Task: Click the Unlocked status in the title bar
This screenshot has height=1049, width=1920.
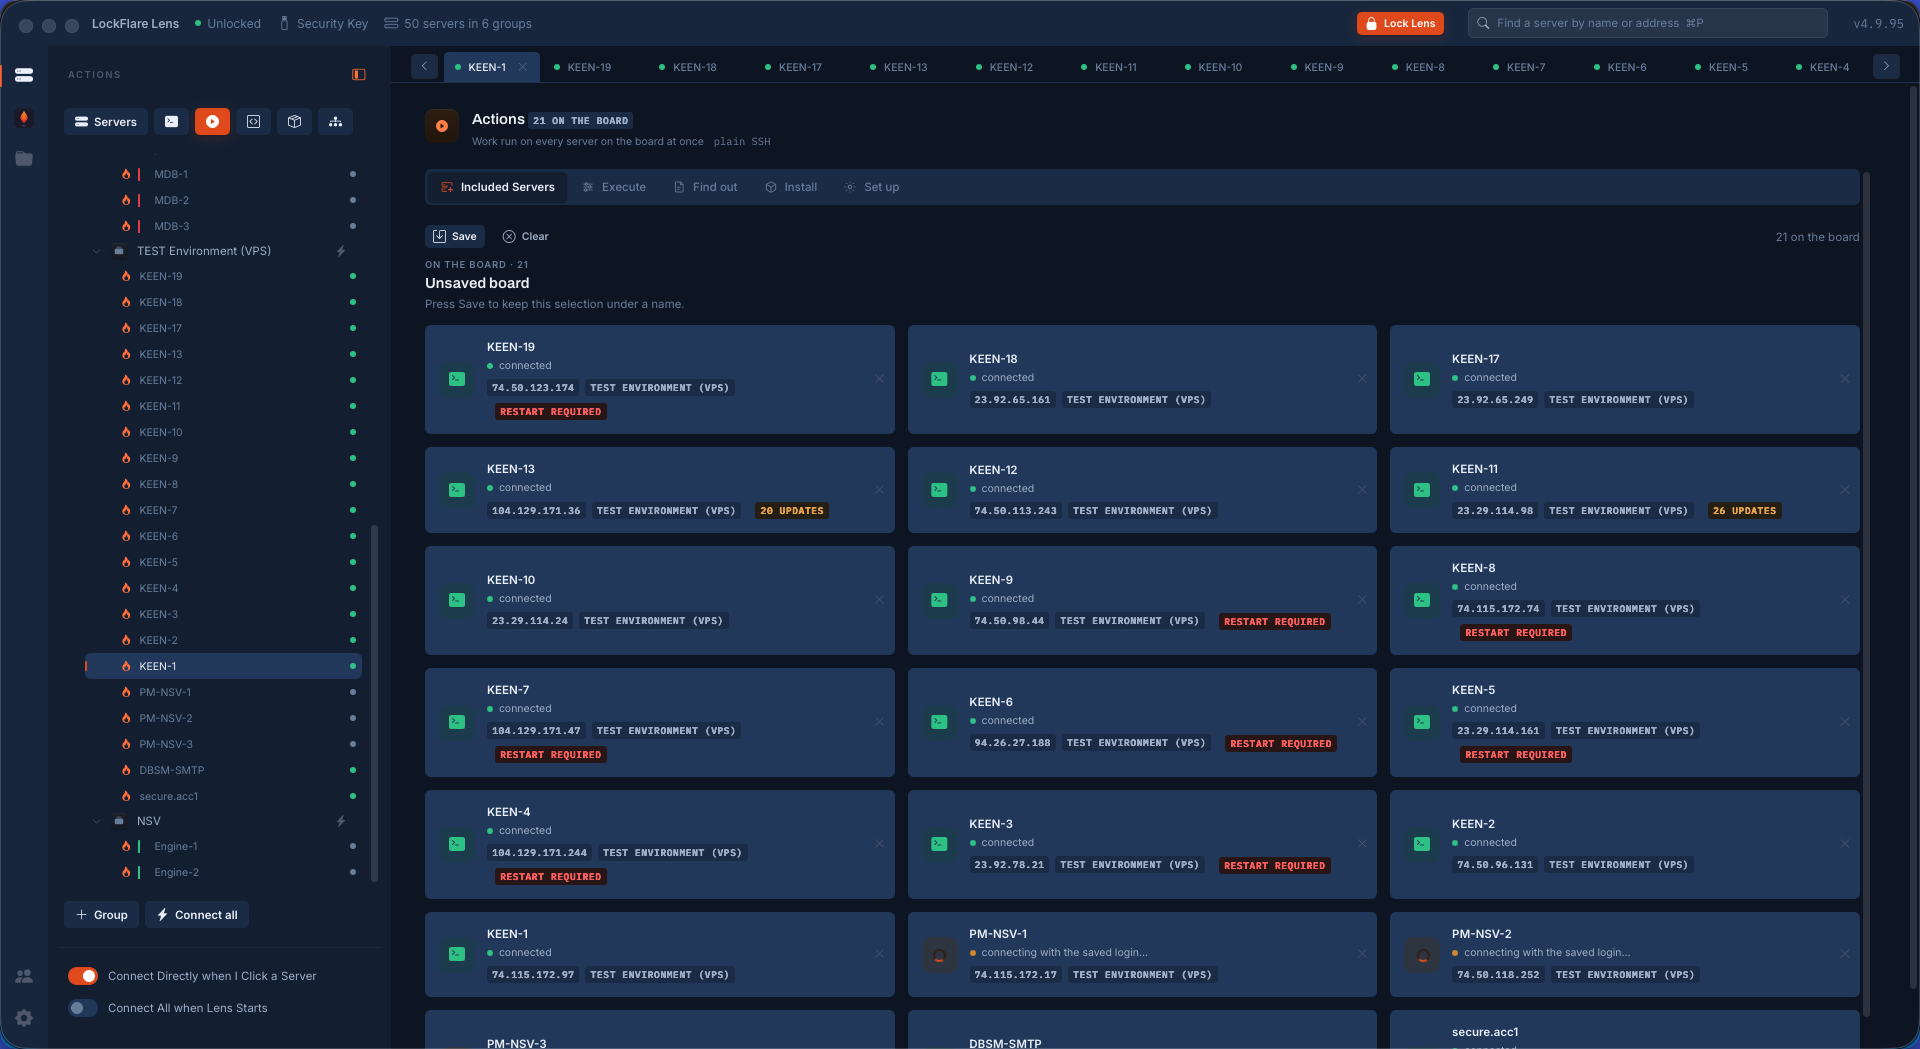Action: 228,23
